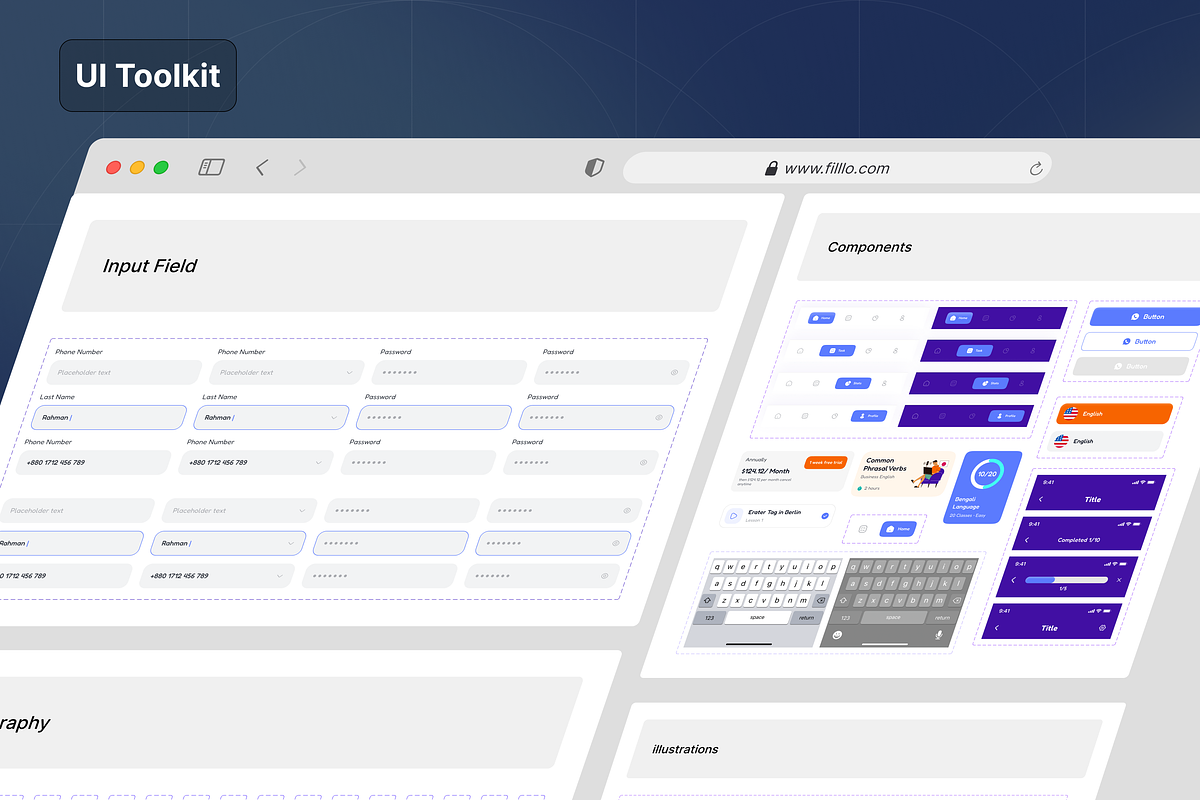
Task: Select the active Profile tab on the light tab bar
Action: pyautogui.click(x=868, y=415)
